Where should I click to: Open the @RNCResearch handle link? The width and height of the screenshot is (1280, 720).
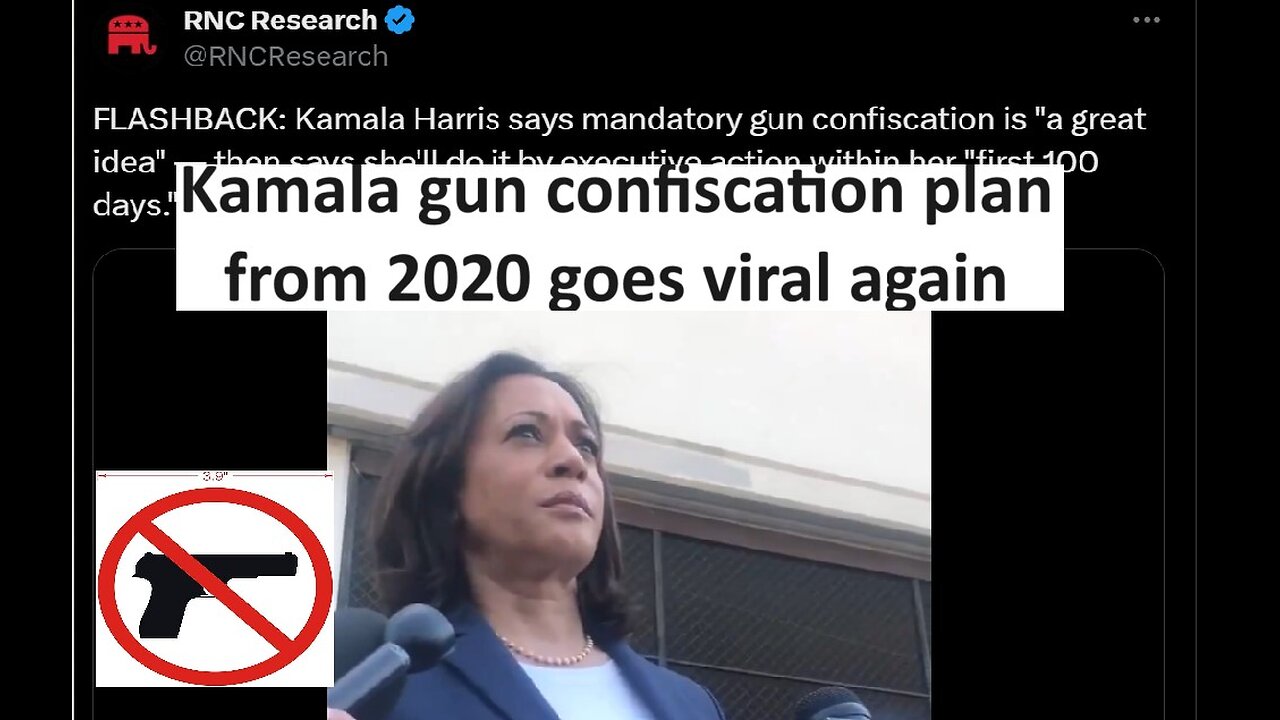pos(285,56)
